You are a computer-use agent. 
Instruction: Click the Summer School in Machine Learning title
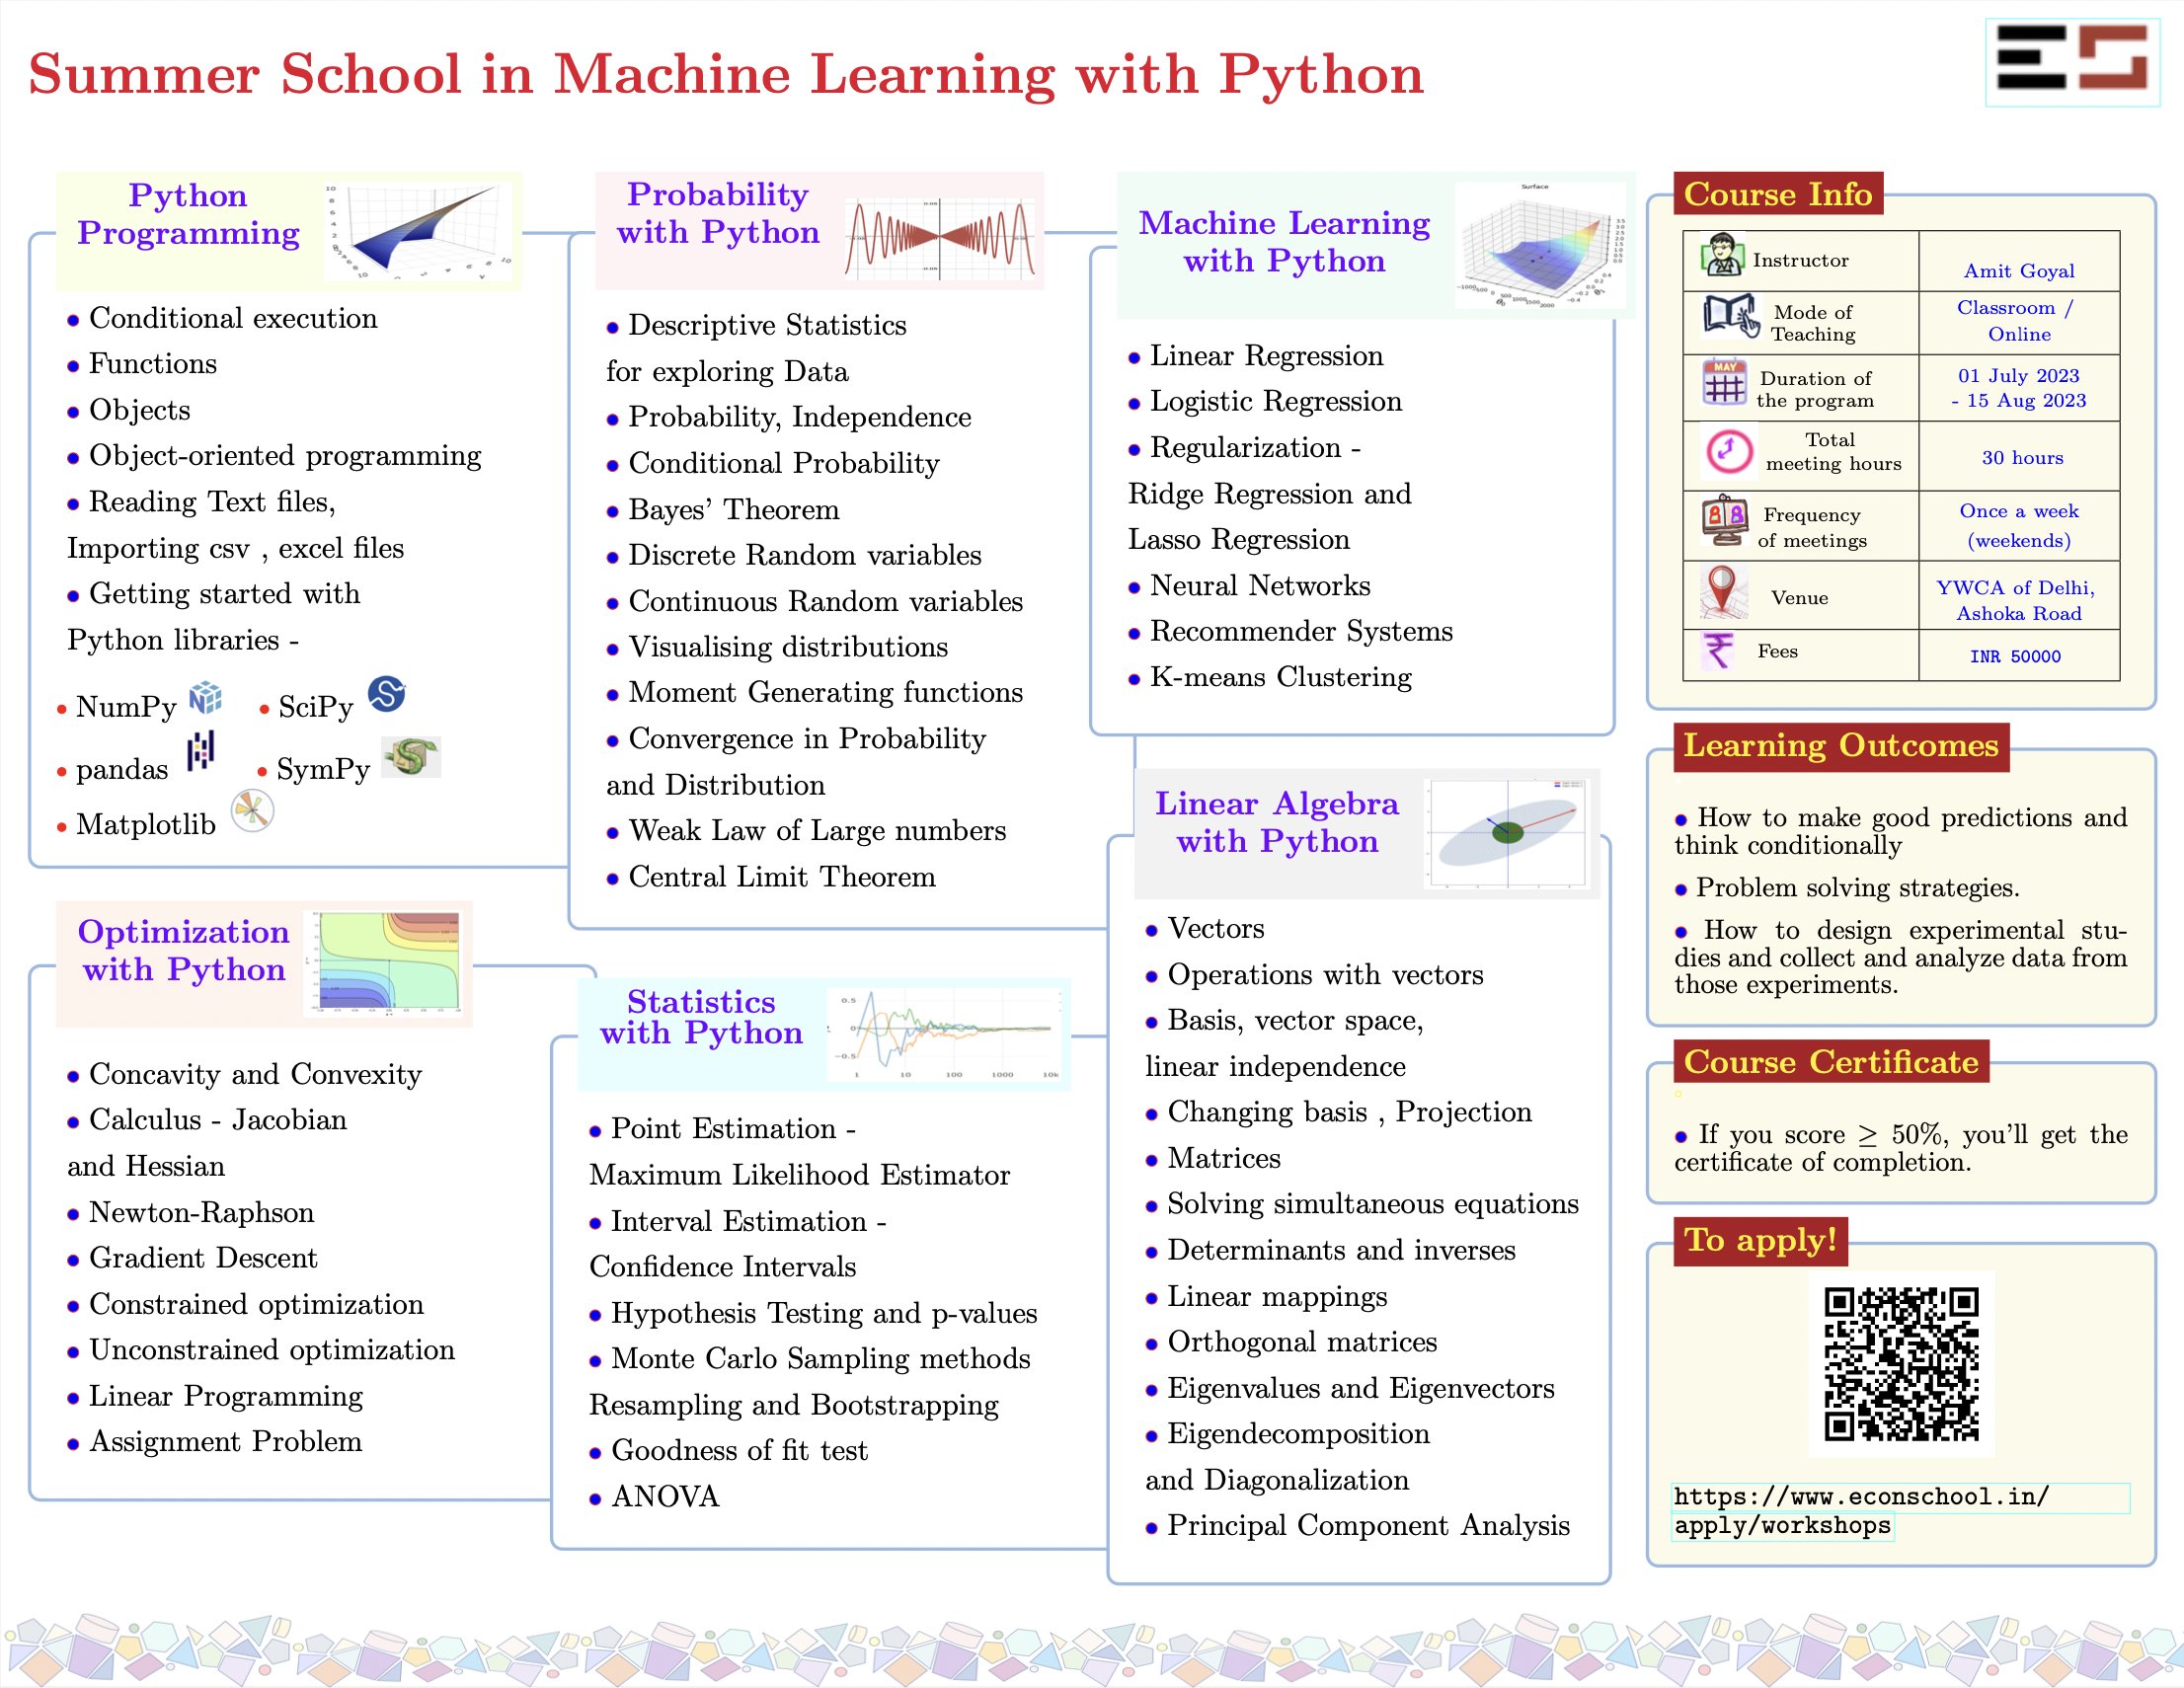coord(726,74)
